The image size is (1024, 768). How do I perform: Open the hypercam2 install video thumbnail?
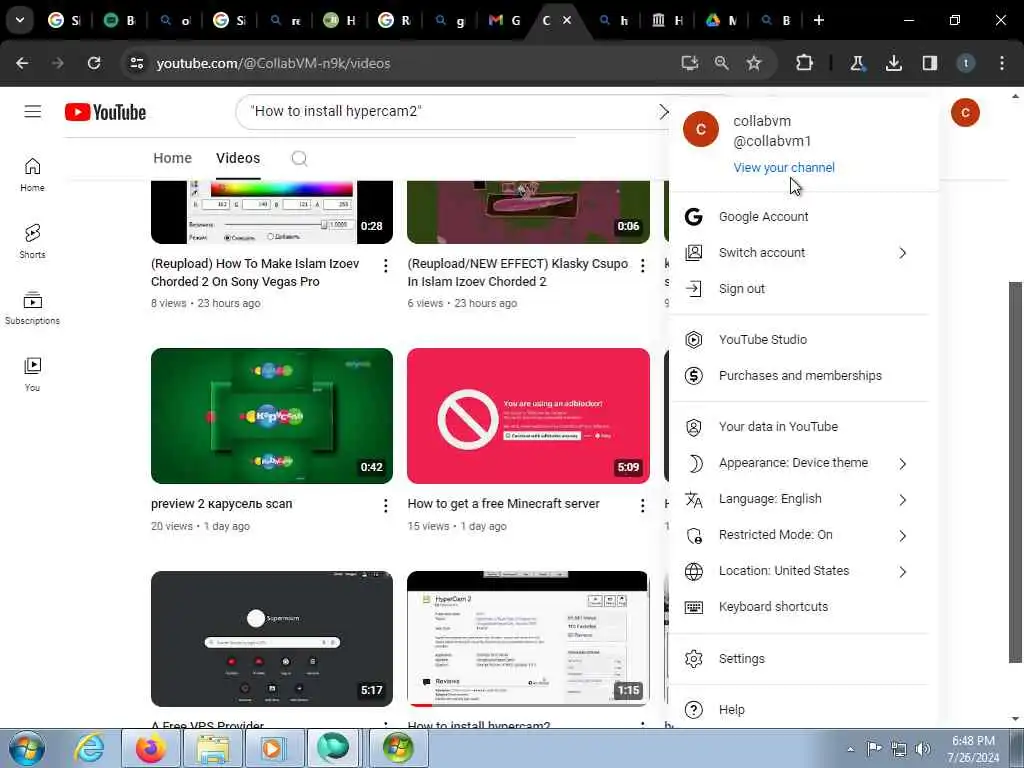point(528,639)
